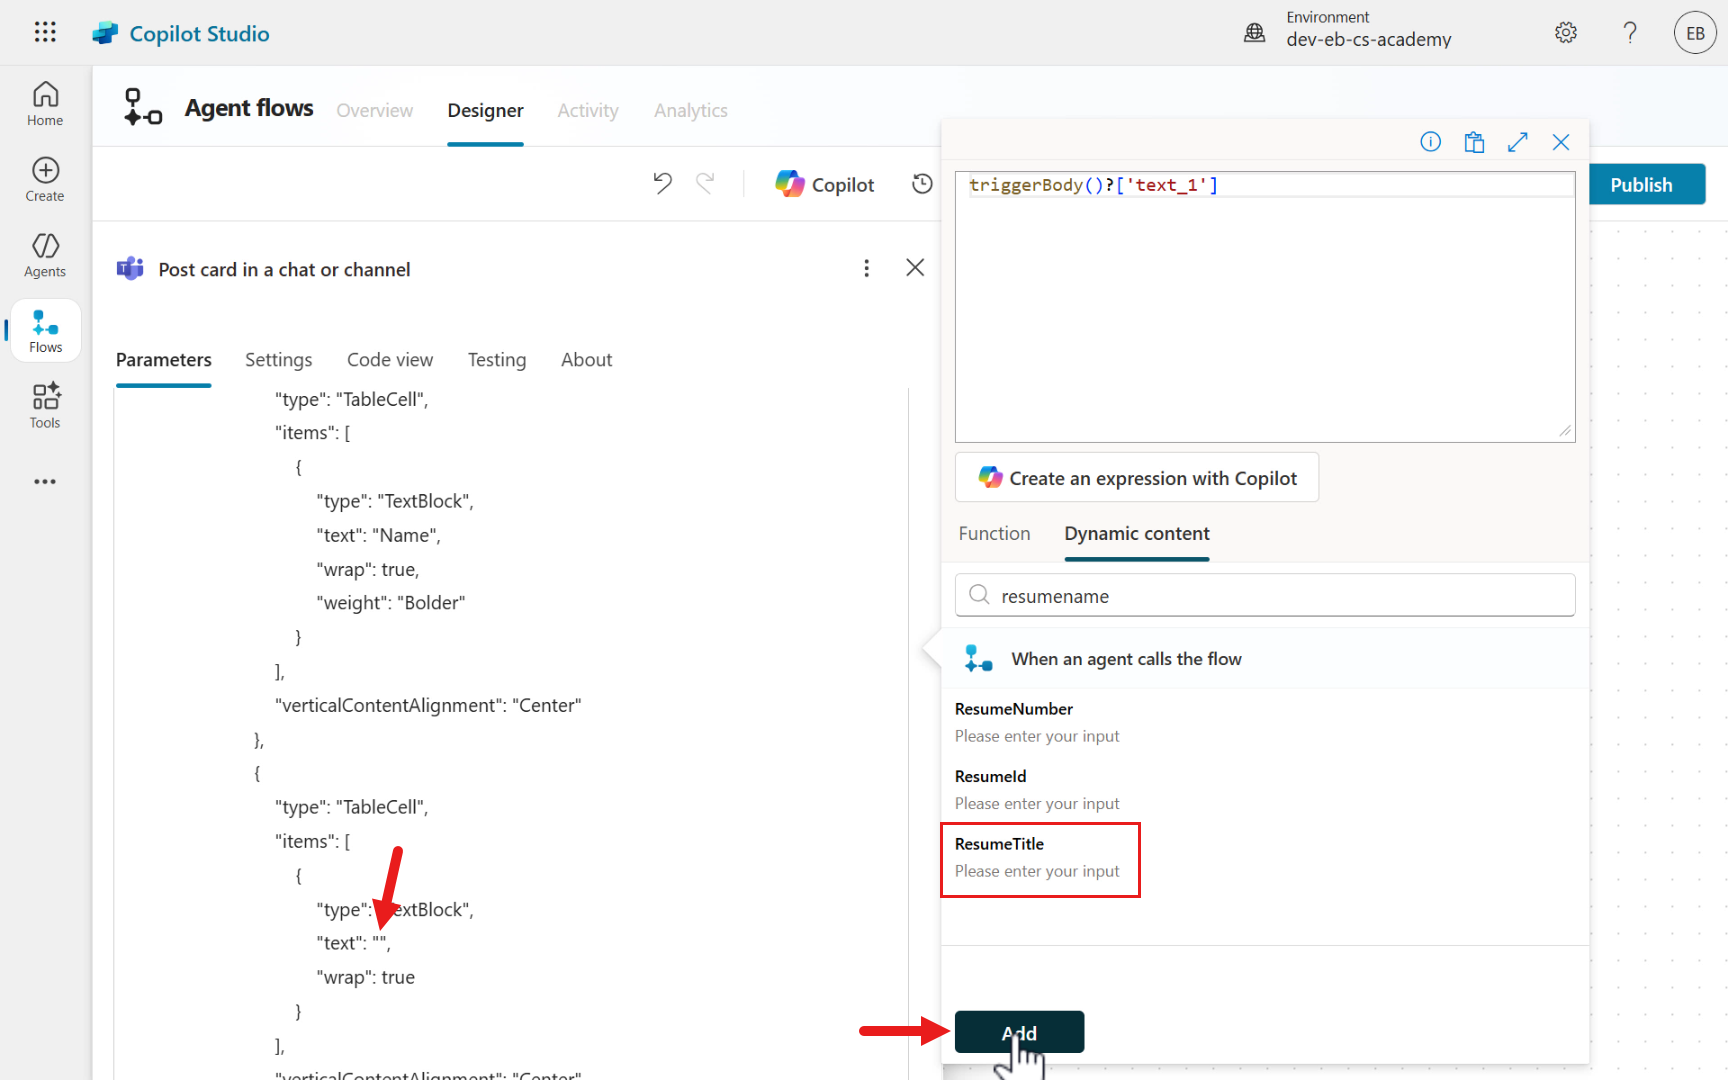Open the settings gear icon
1728x1080 pixels.
pyautogui.click(x=1565, y=33)
